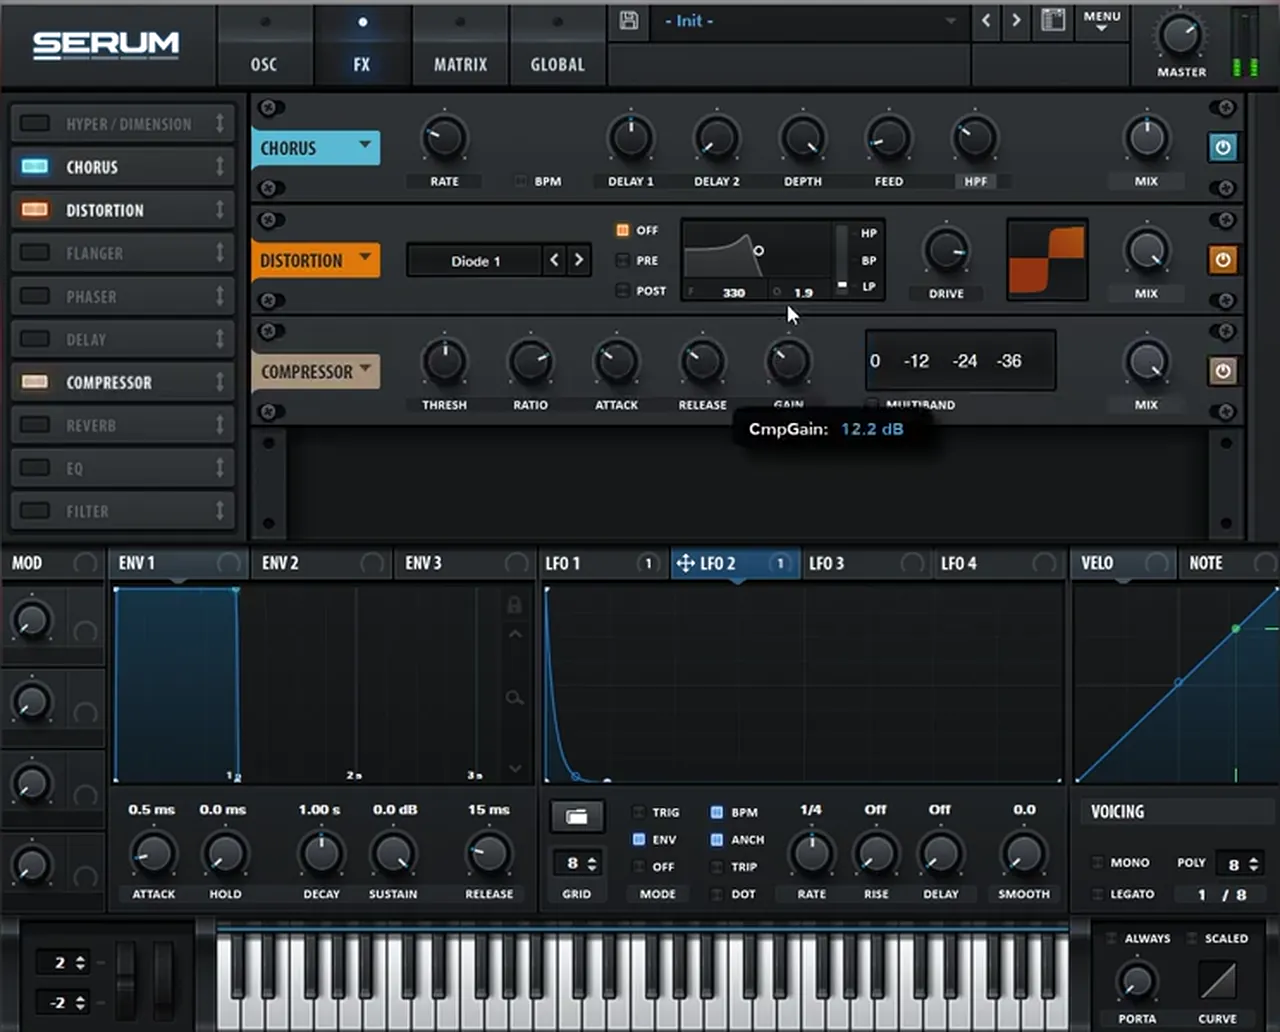
Task: Enable the Hyper/Dimension effect
Action: (35, 124)
